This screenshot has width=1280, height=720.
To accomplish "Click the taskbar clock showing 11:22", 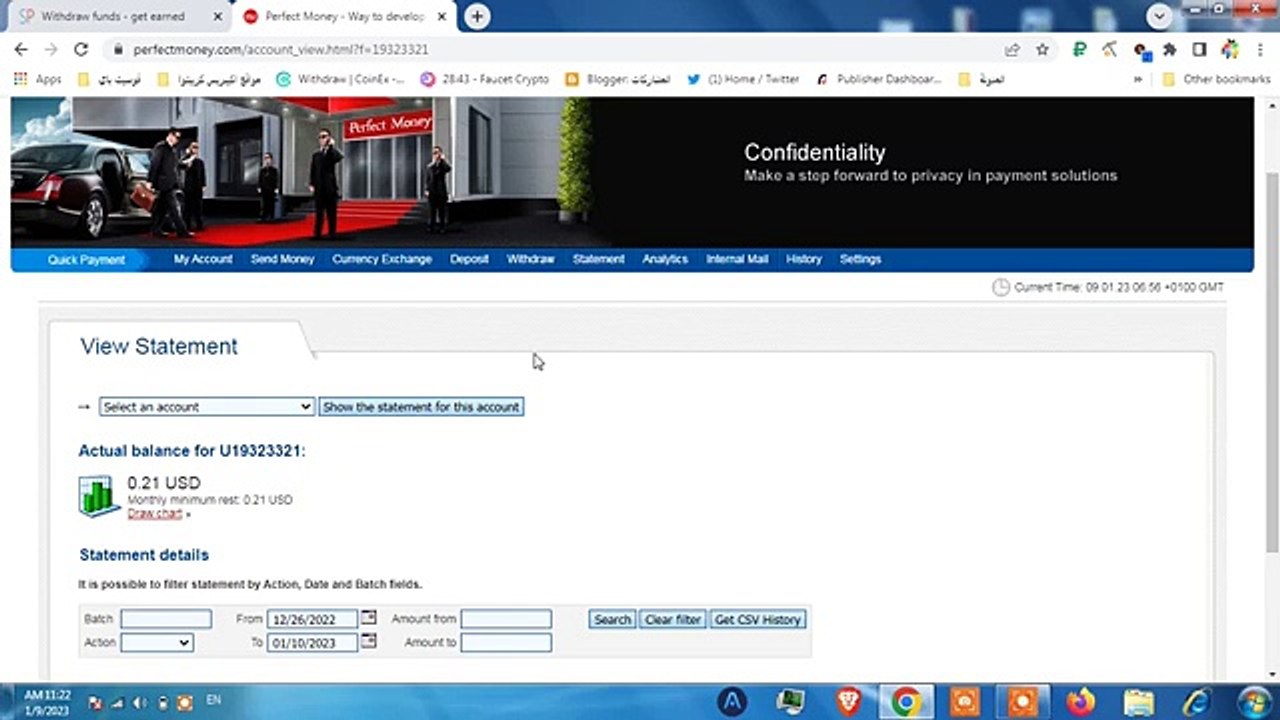I will (x=47, y=702).
